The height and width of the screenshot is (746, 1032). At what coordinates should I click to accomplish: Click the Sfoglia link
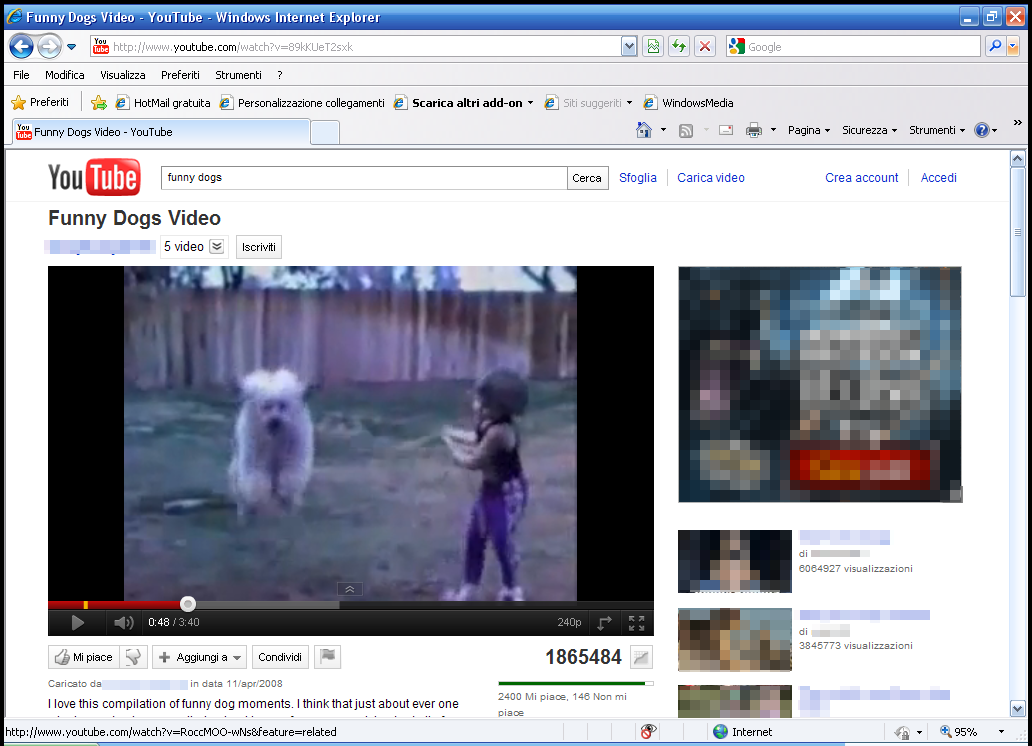pos(638,178)
